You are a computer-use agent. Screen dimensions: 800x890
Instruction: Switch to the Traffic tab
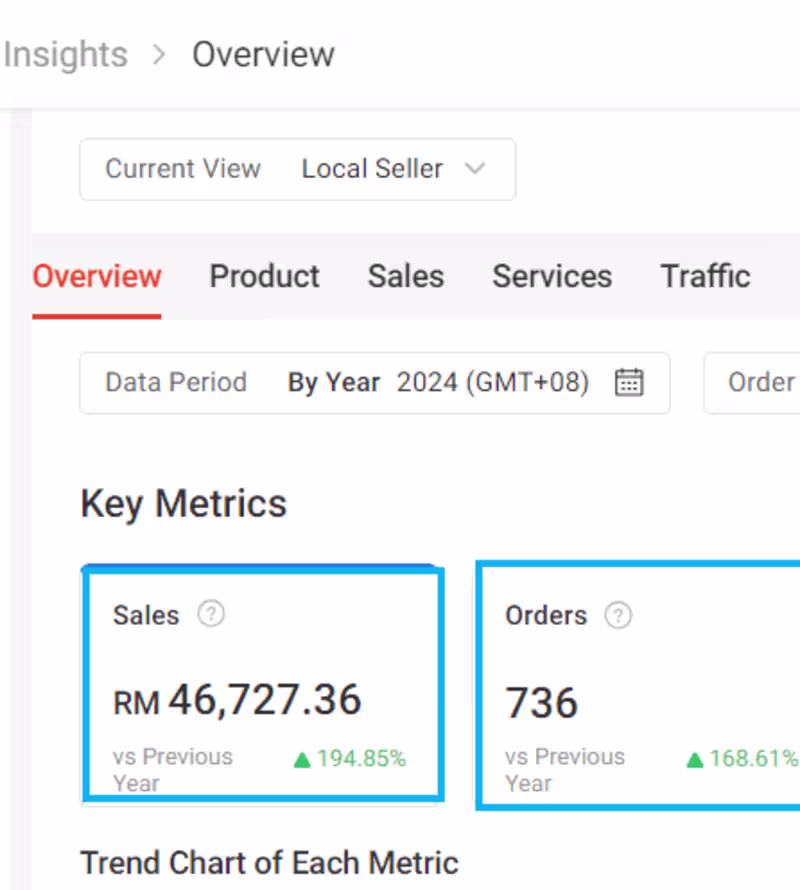point(705,276)
